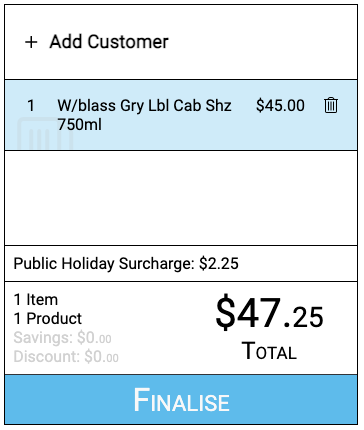Click the plus icon beside Add Customer
This screenshot has width=364, height=430.
click(x=31, y=42)
